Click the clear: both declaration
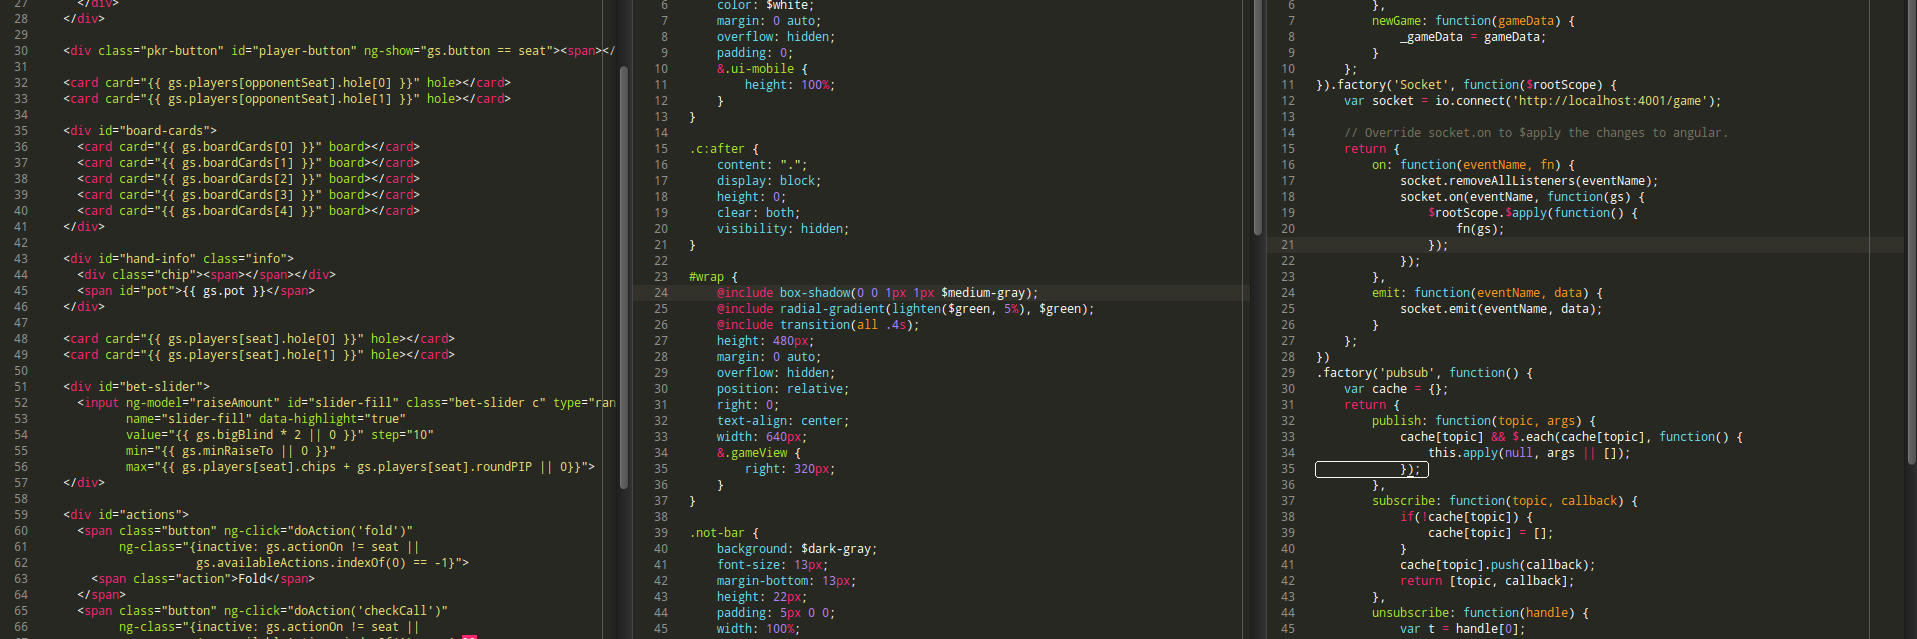This screenshot has height=639, width=1917. tap(759, 213)
